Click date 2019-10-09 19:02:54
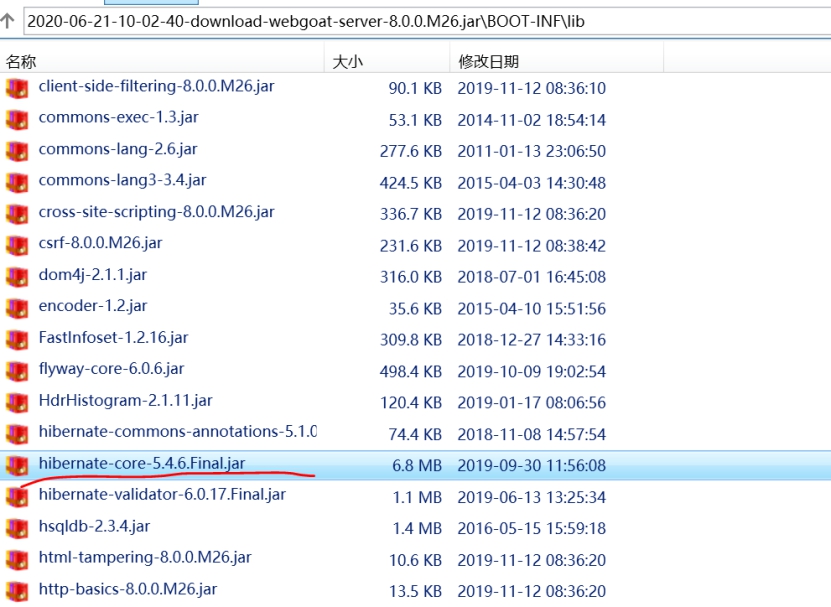The height and width of the screenshot is (607, 831). [532, 371]
